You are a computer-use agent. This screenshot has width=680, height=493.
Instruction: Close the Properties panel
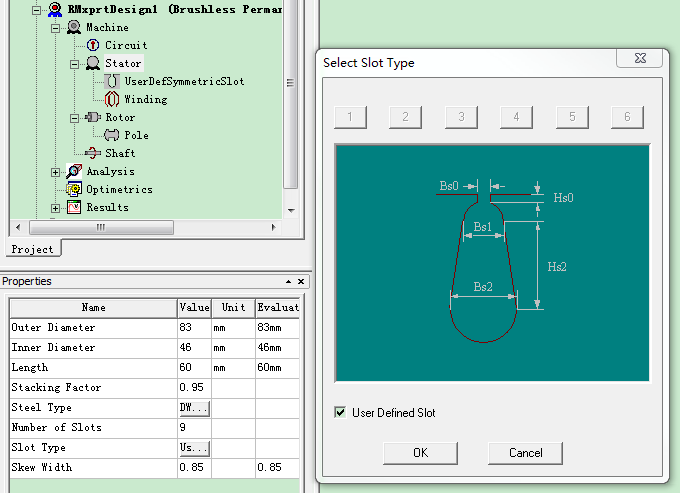(301, 281)
